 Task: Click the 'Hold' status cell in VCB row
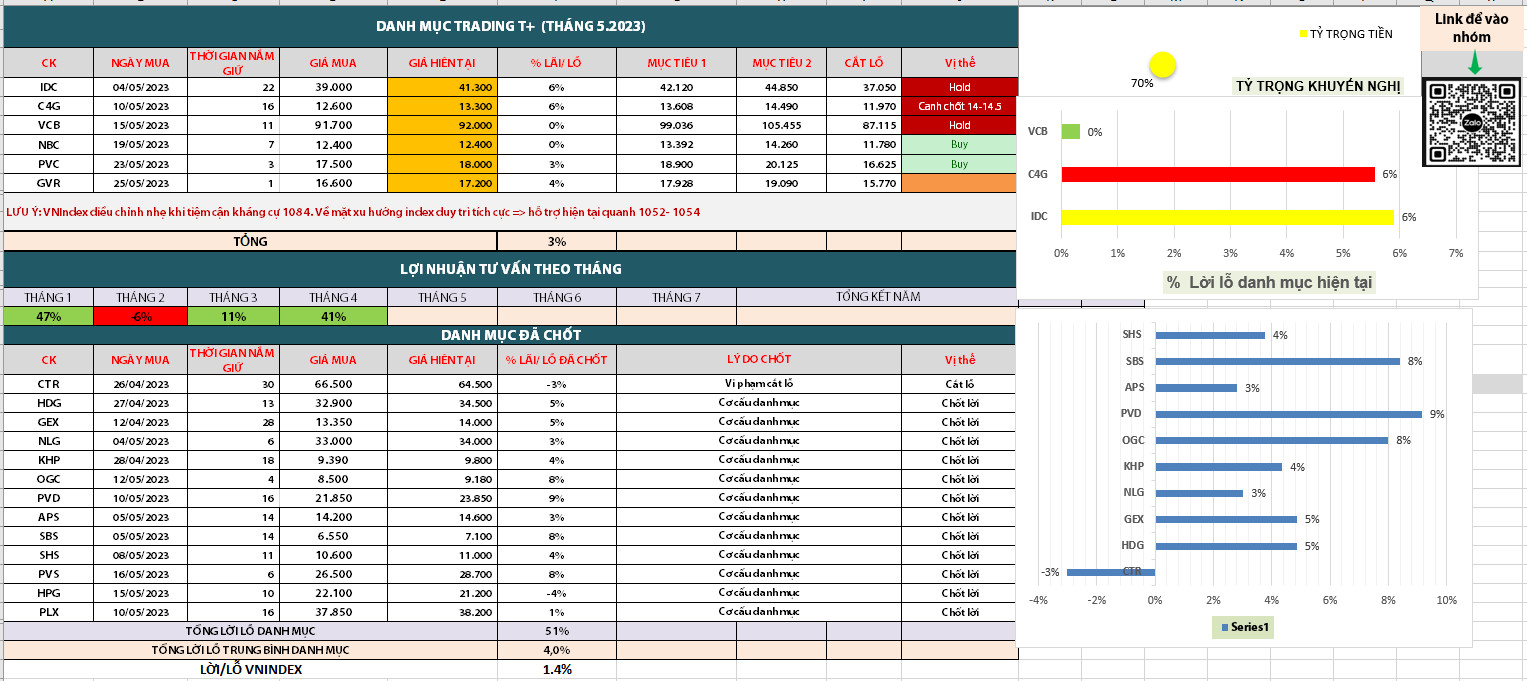(x=959, y=125)
